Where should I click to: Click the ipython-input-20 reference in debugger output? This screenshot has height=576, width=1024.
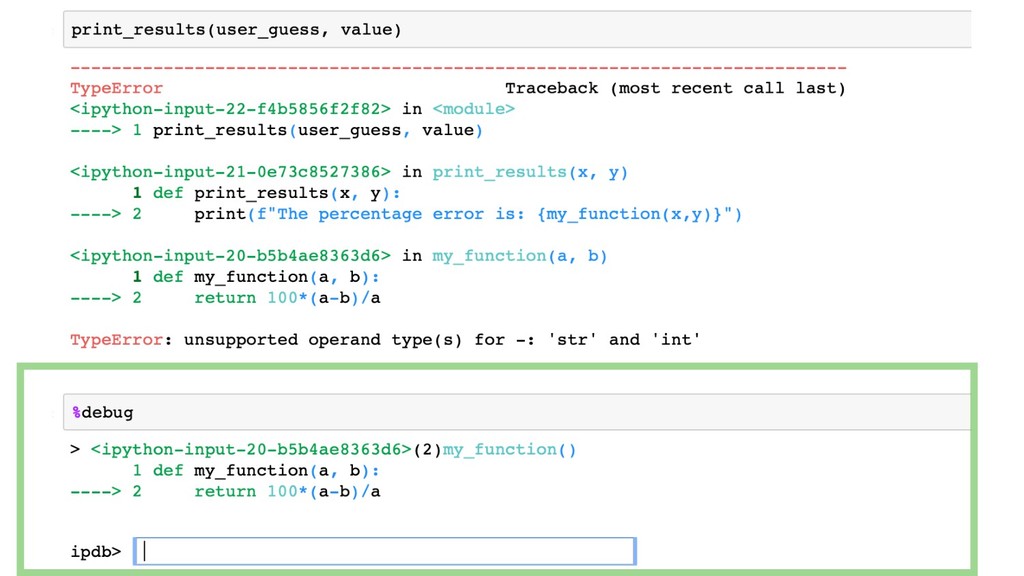coord(251,449)
